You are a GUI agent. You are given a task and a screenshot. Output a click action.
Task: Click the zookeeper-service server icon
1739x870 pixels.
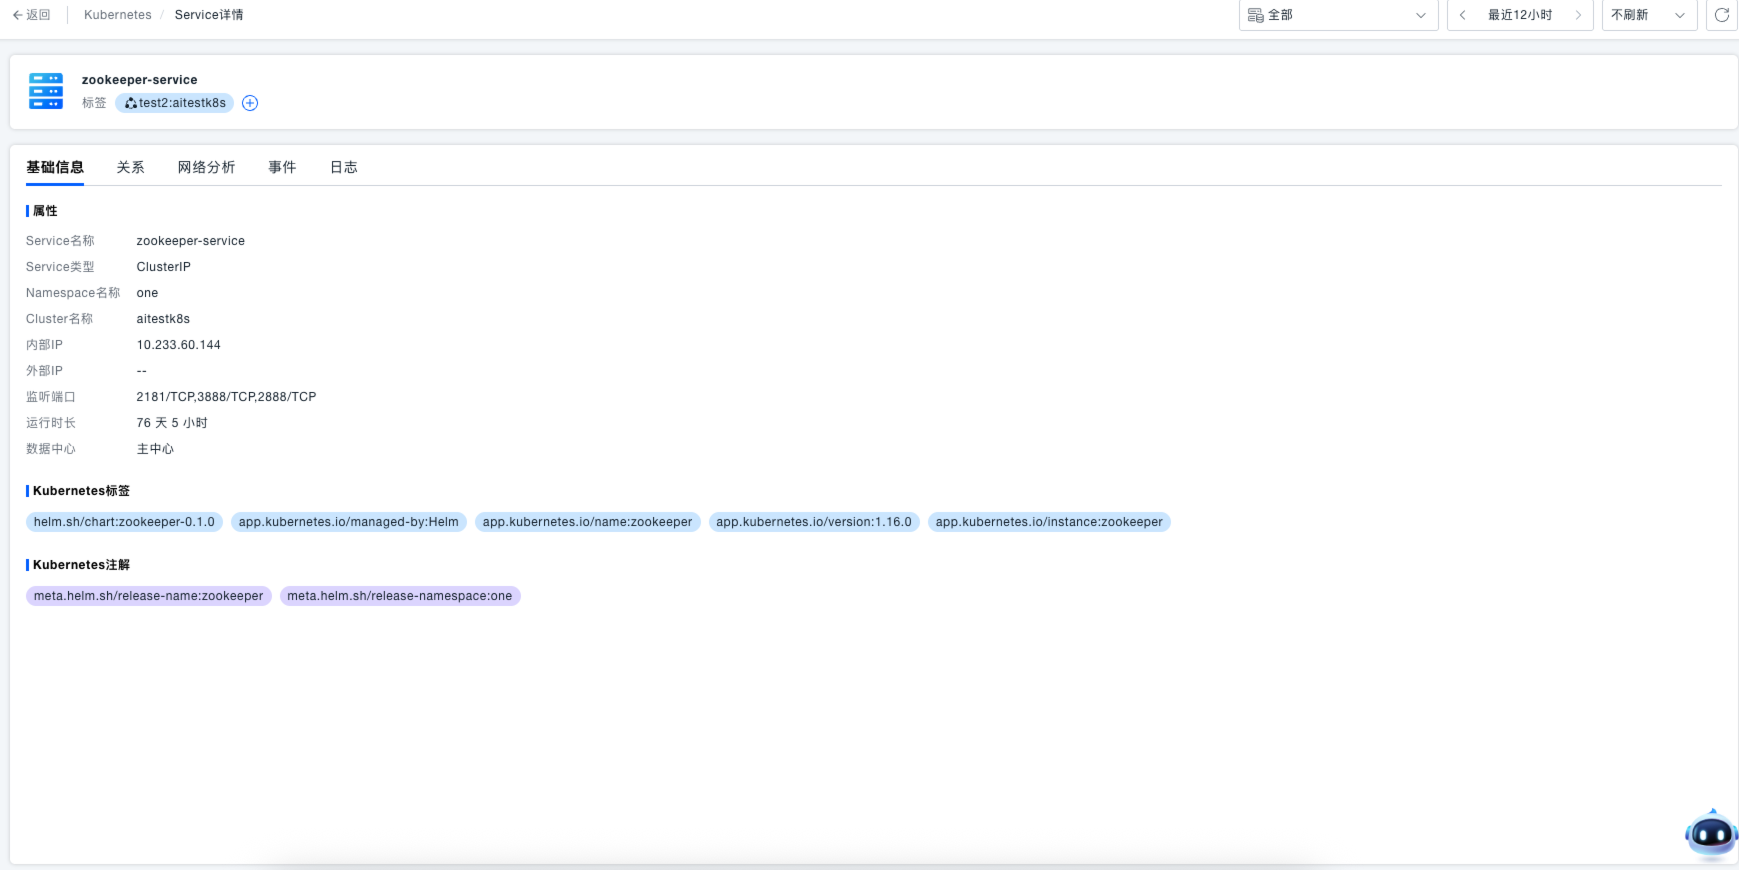(46, 91)
